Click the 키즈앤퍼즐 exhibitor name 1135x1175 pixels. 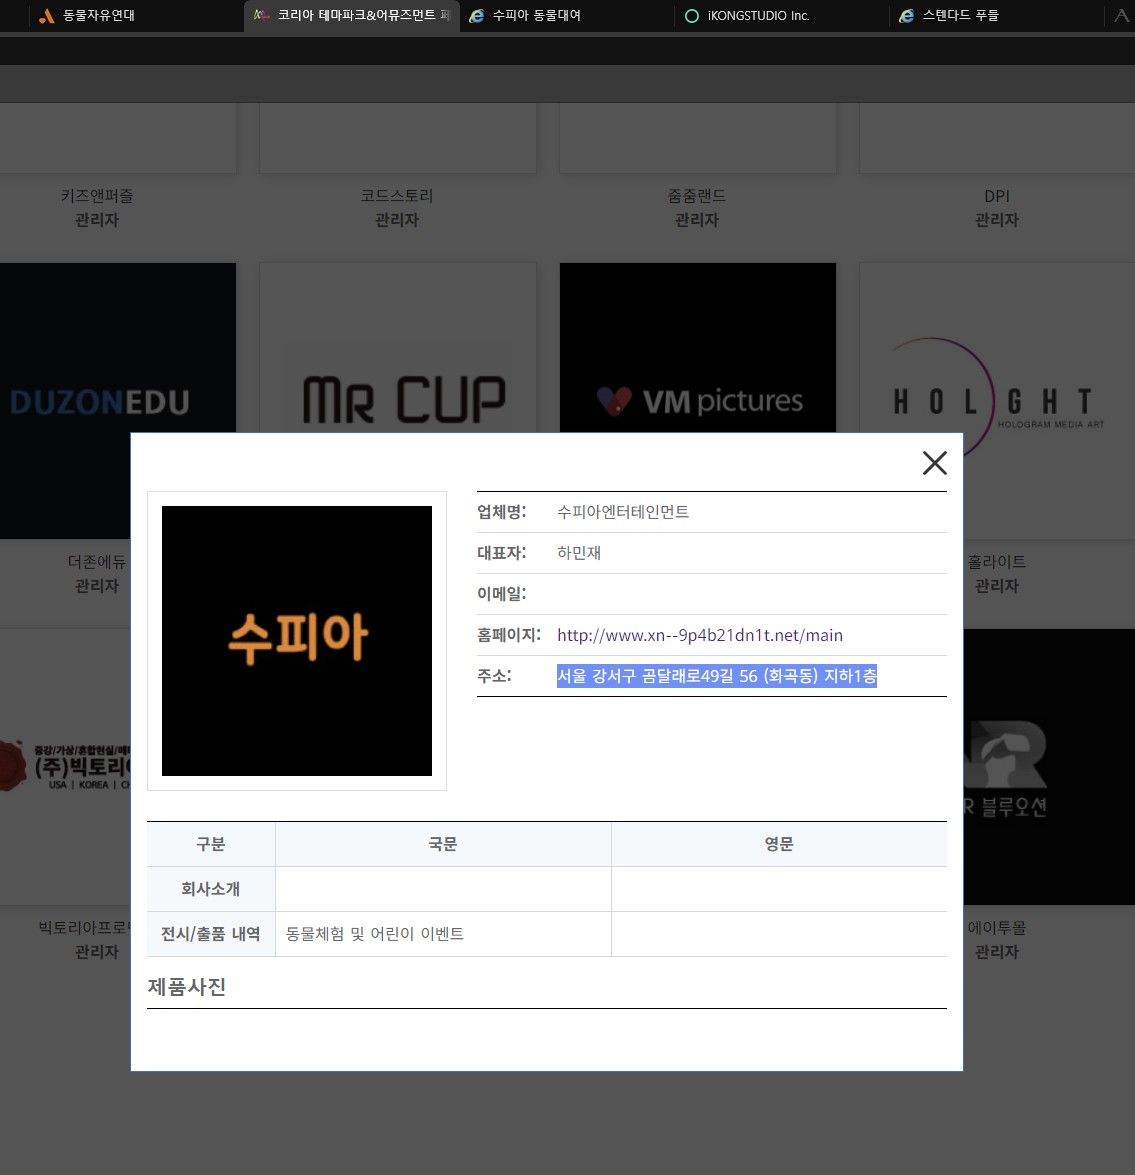coord(97,196)
